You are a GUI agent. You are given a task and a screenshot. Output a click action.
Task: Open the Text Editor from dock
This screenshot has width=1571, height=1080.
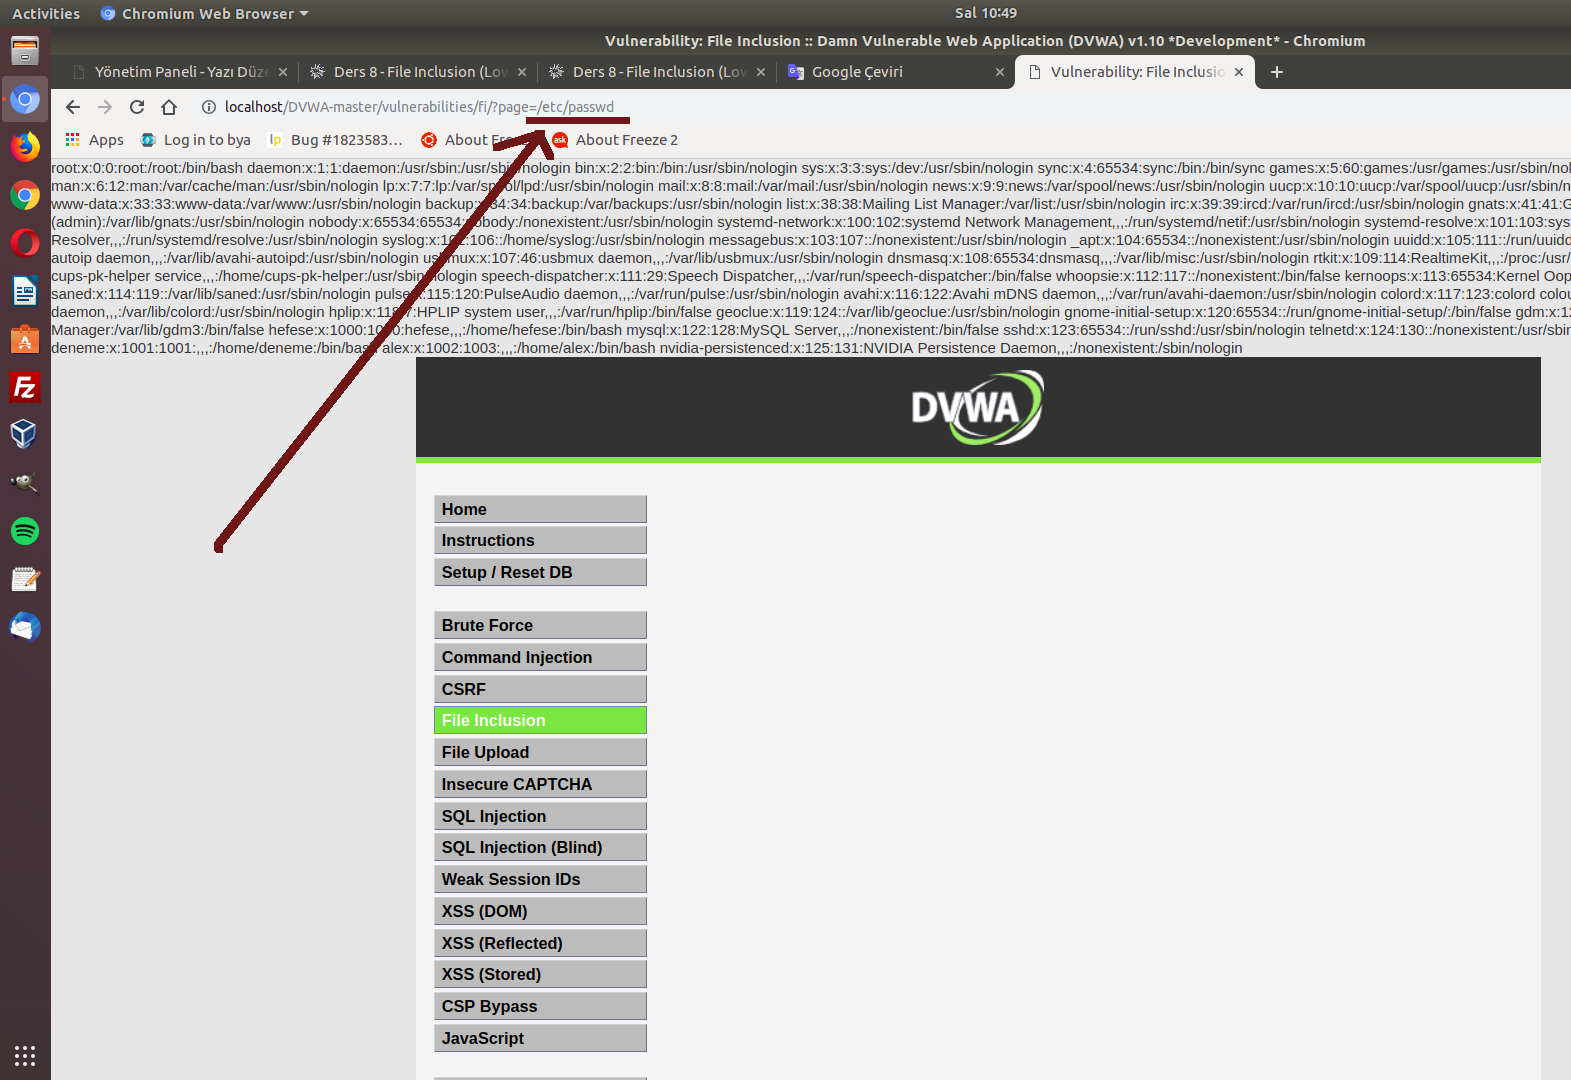point(25,578)
